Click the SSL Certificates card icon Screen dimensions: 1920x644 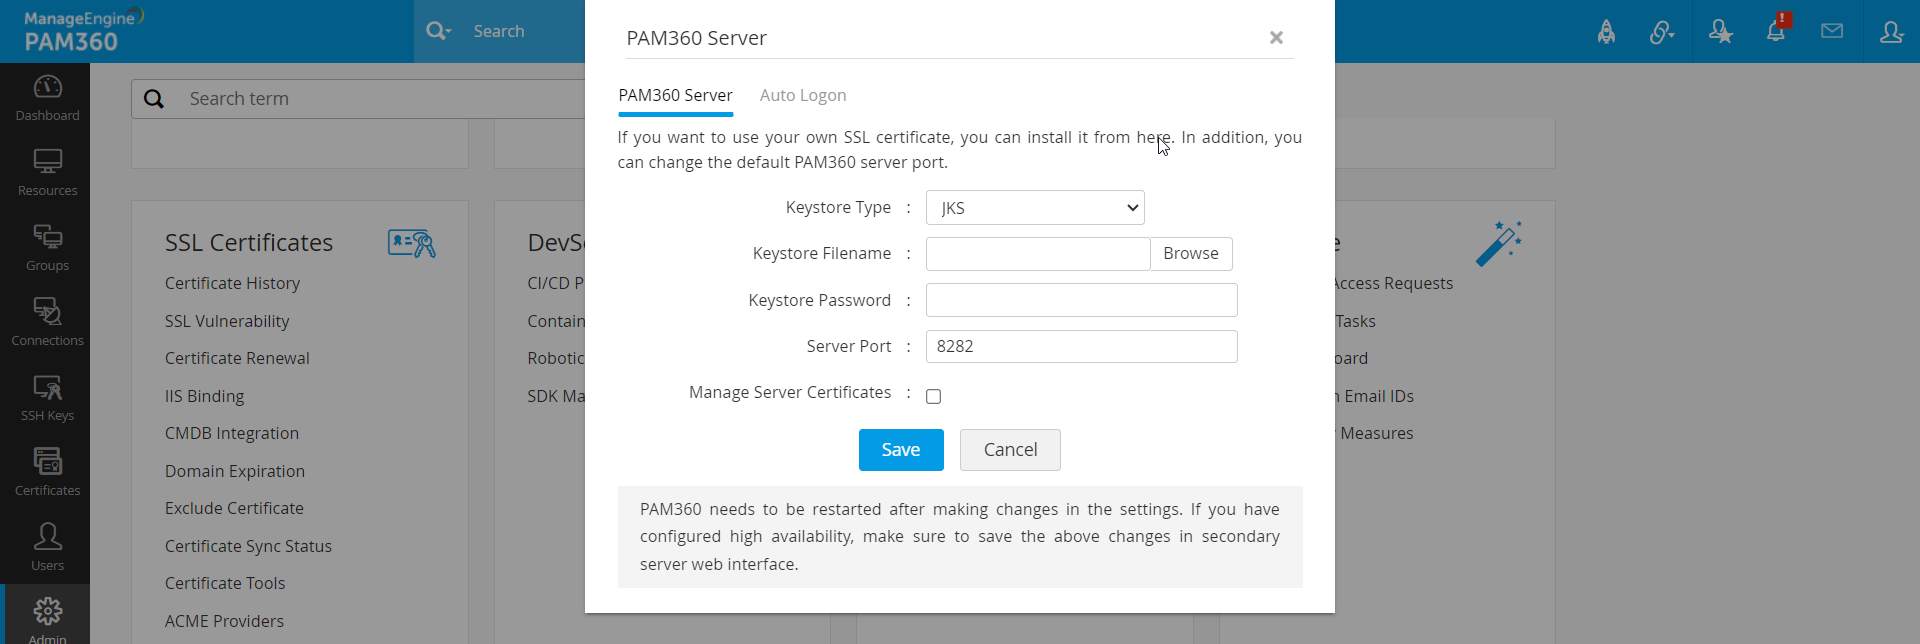(412, 243)
